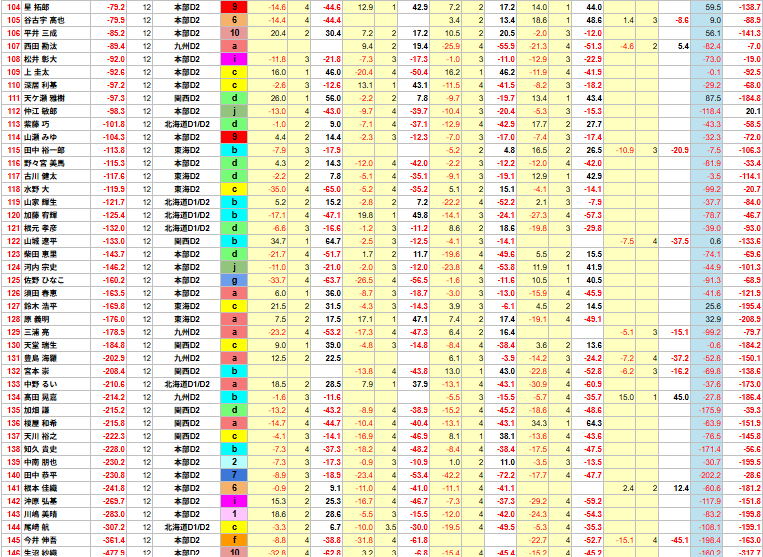Click total score -97.2
Screen dimensions: 763x557
(x=115, y=85)
